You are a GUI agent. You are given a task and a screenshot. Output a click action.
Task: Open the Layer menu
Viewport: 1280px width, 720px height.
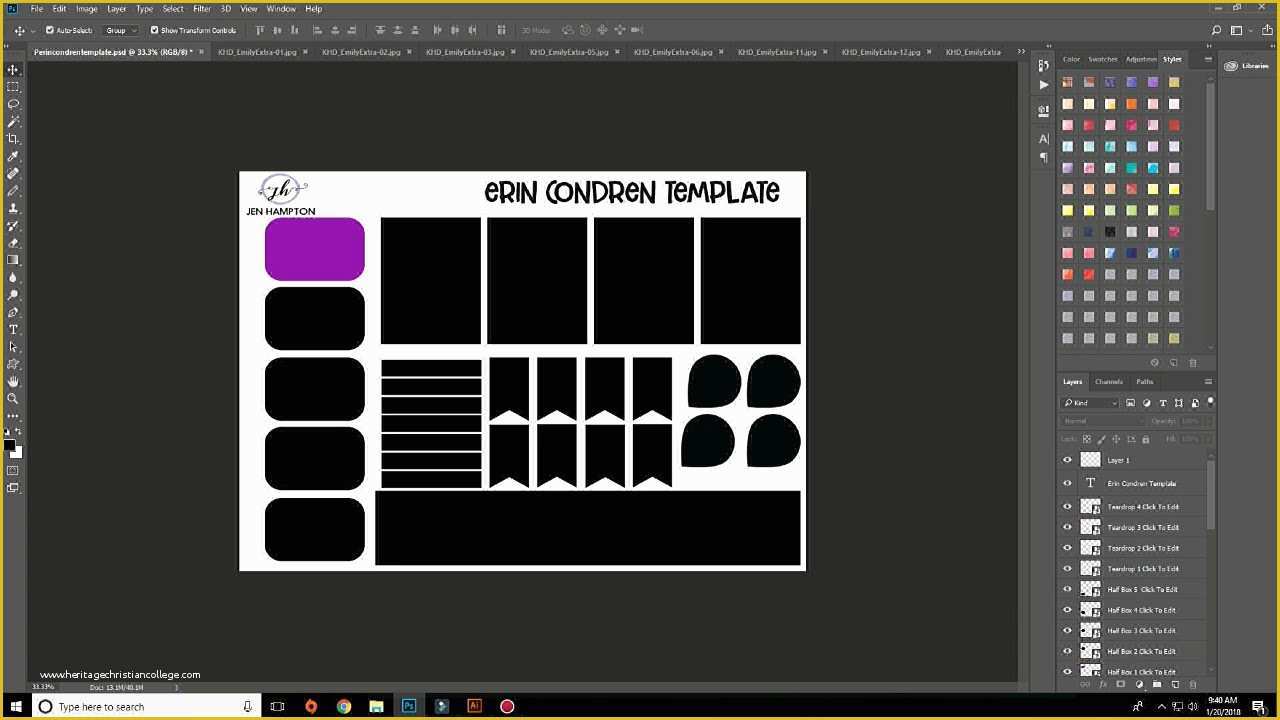click(117, 9)
